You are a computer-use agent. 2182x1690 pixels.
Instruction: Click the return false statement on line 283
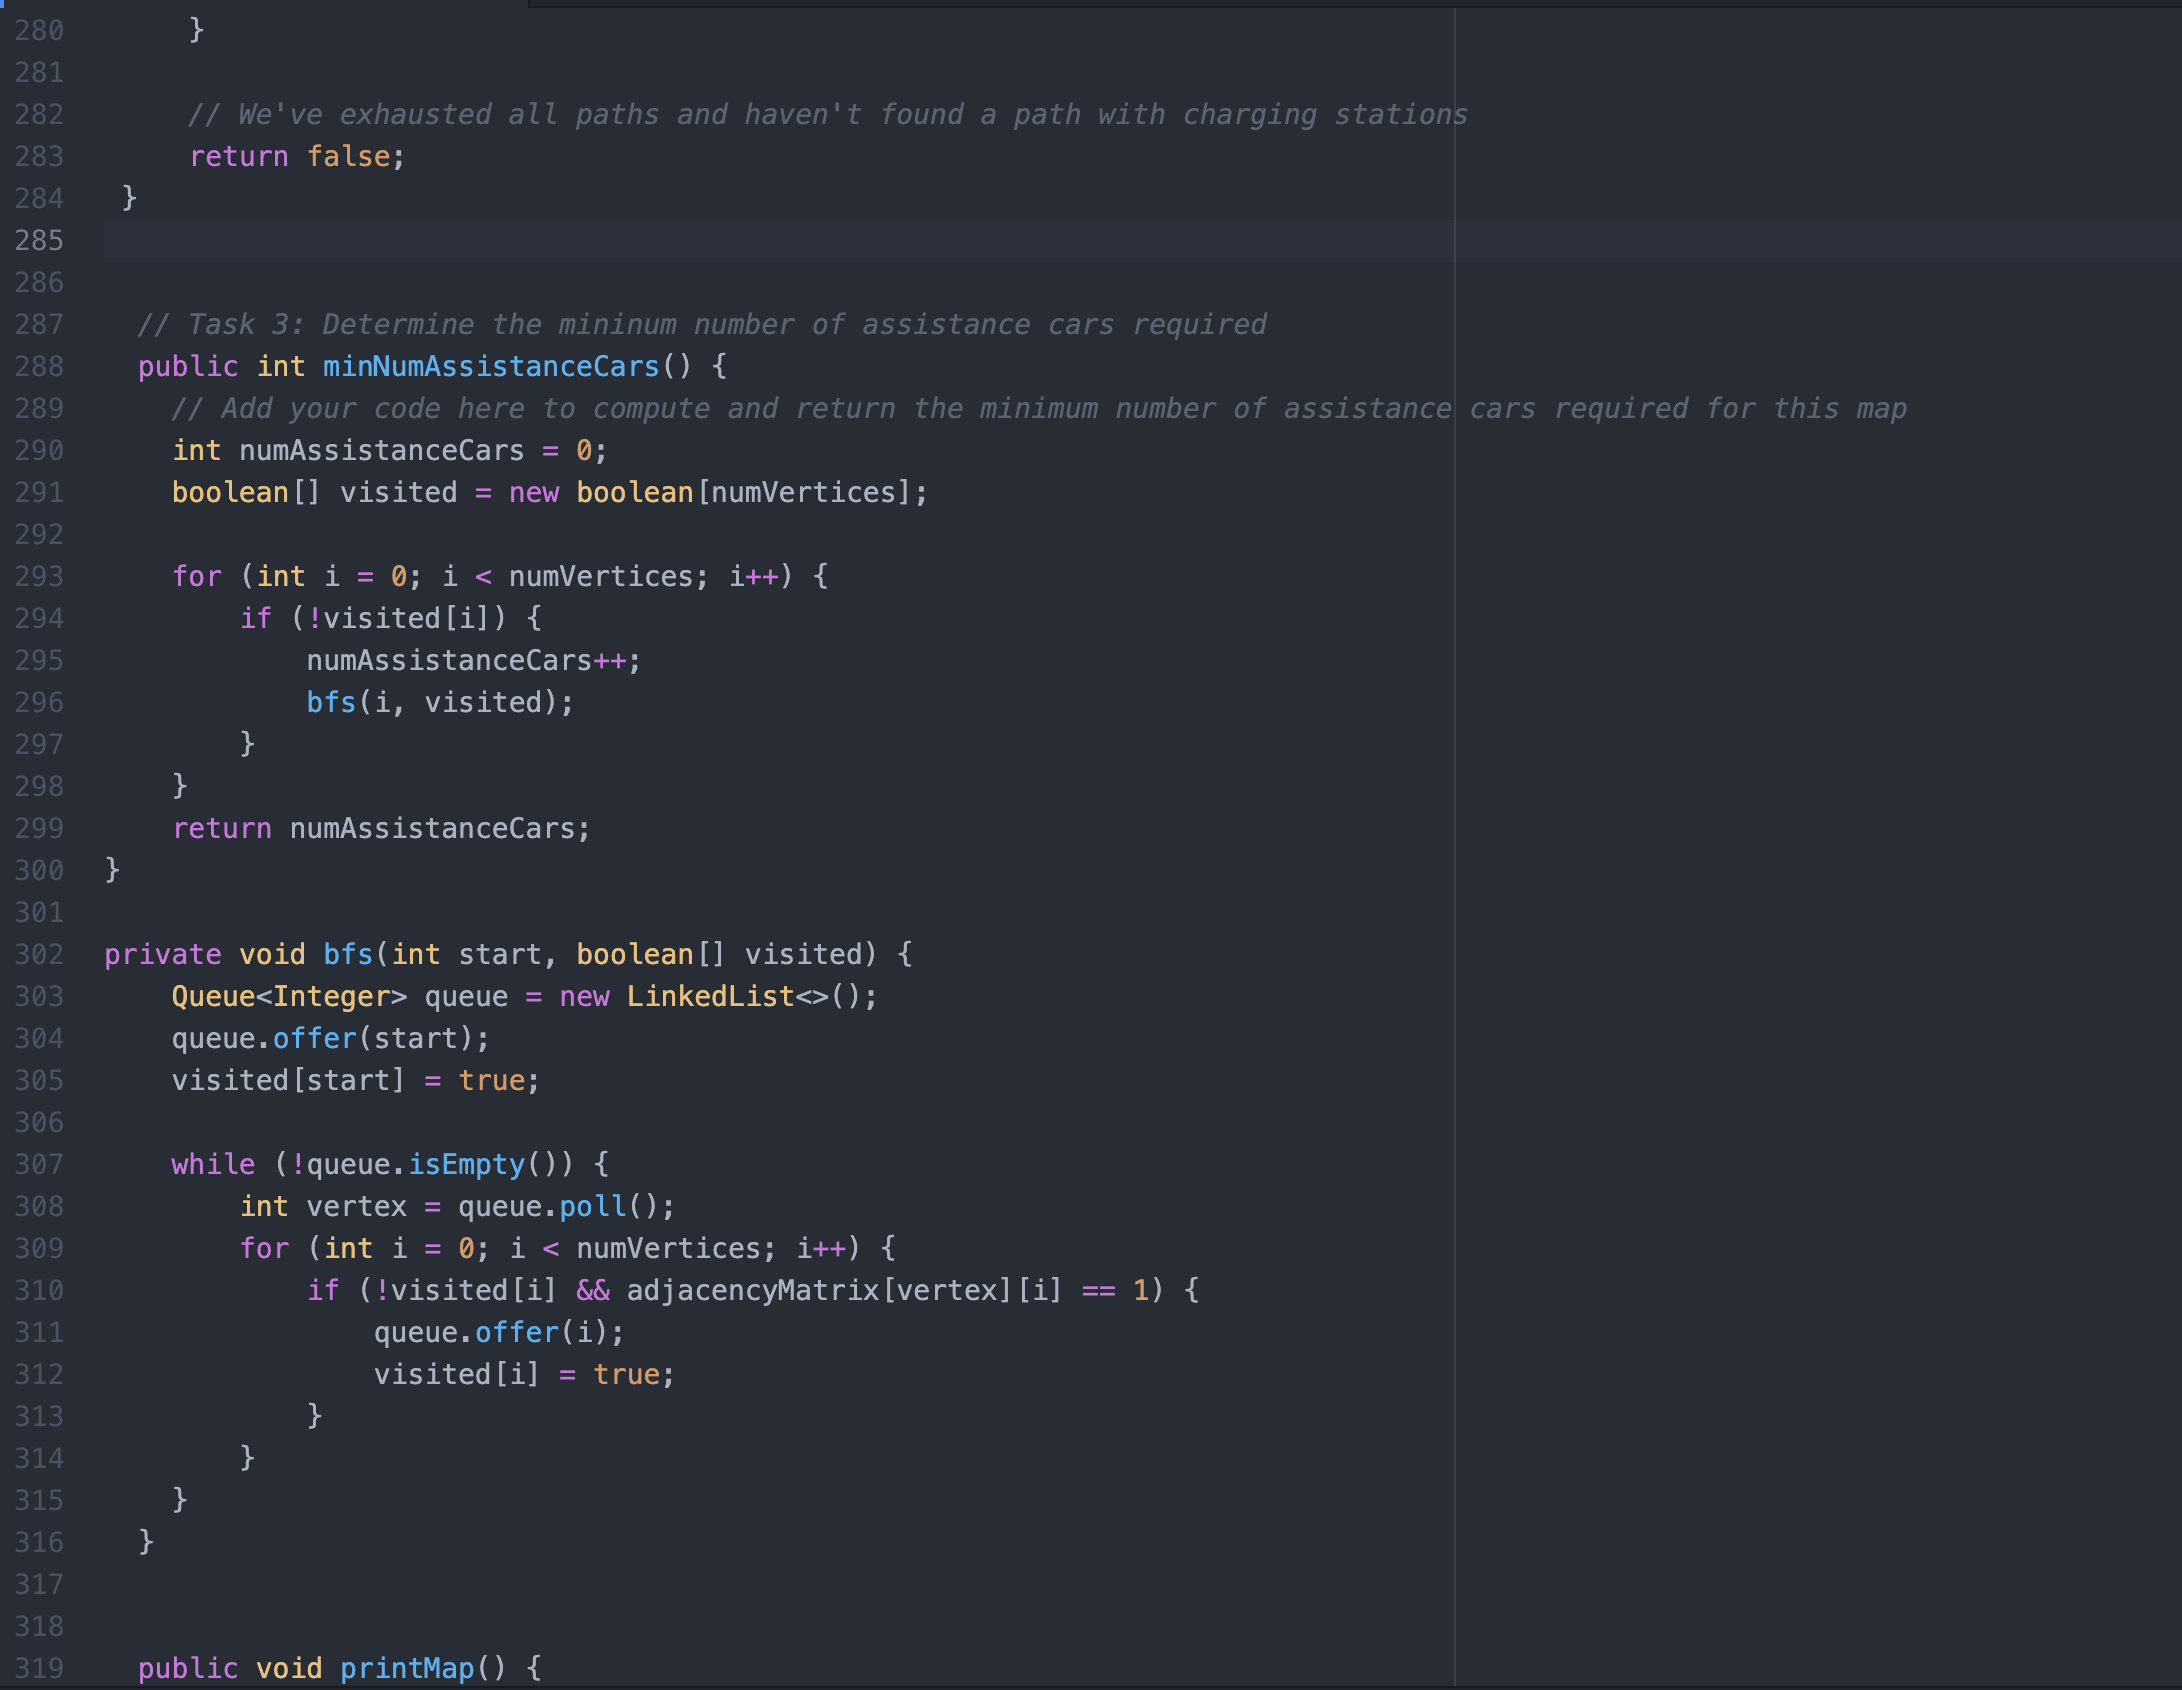pyautogui.click(x=295, y=156)
